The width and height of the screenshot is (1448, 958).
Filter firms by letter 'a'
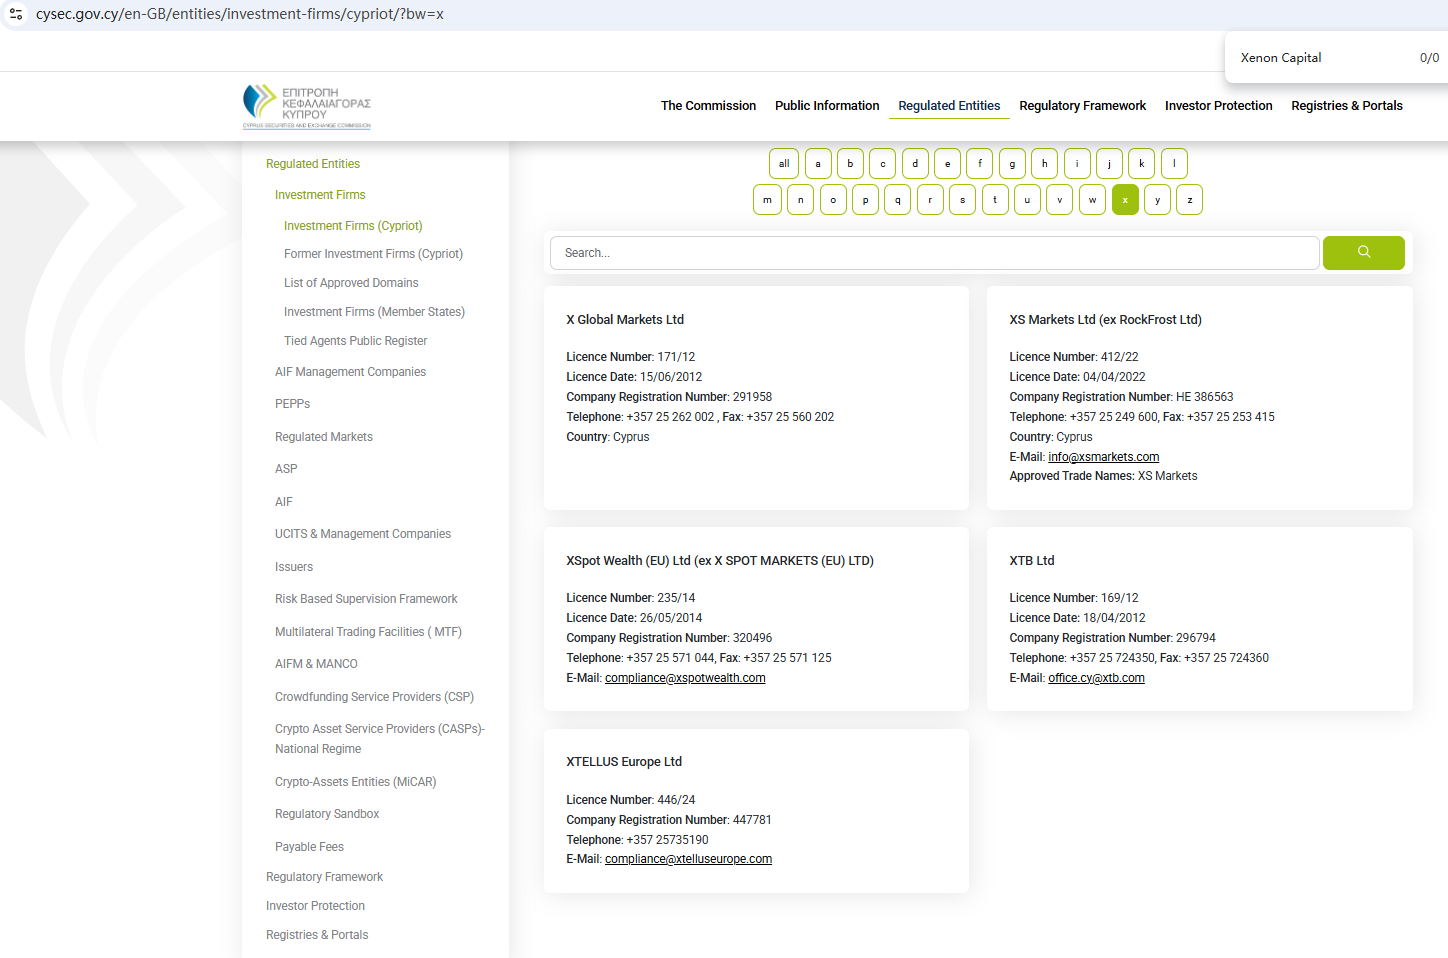click(x=818, y=164)
